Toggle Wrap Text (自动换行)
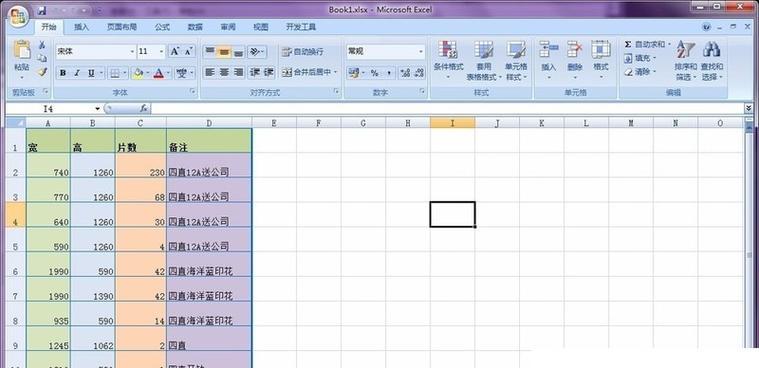 pyautogui.click(x=304, y=51)
